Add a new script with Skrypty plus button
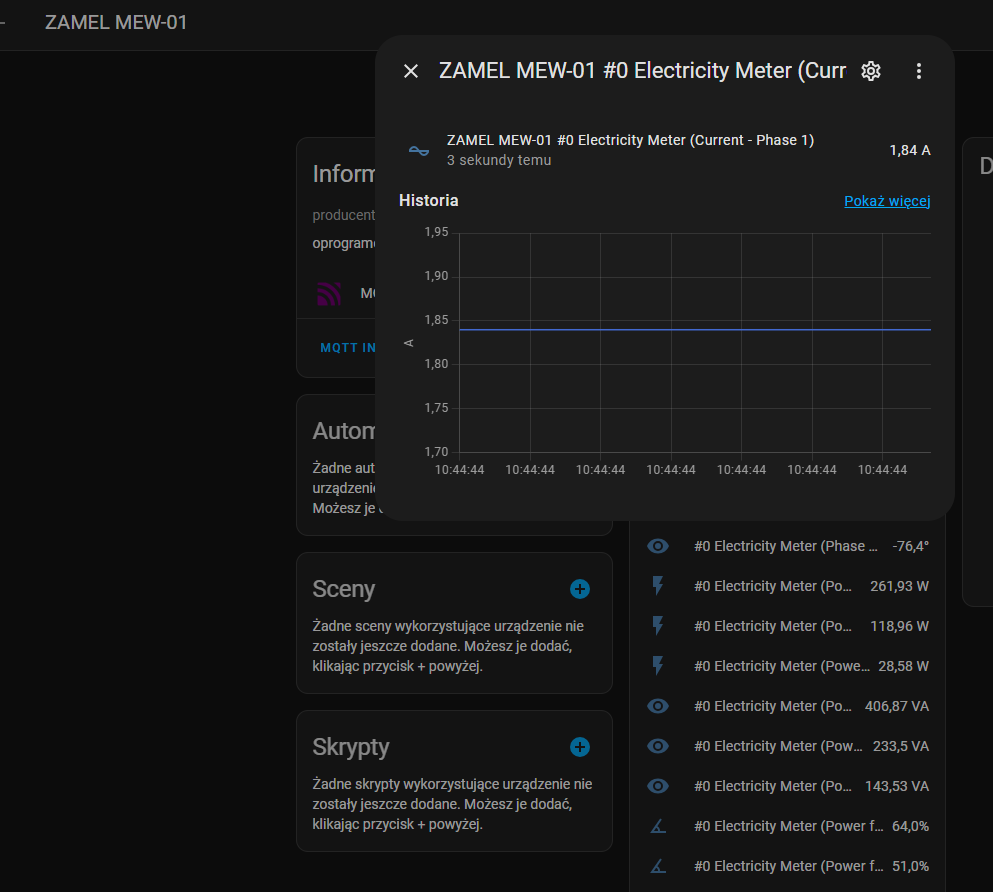The image size is (993, 892). click(579, 747)
